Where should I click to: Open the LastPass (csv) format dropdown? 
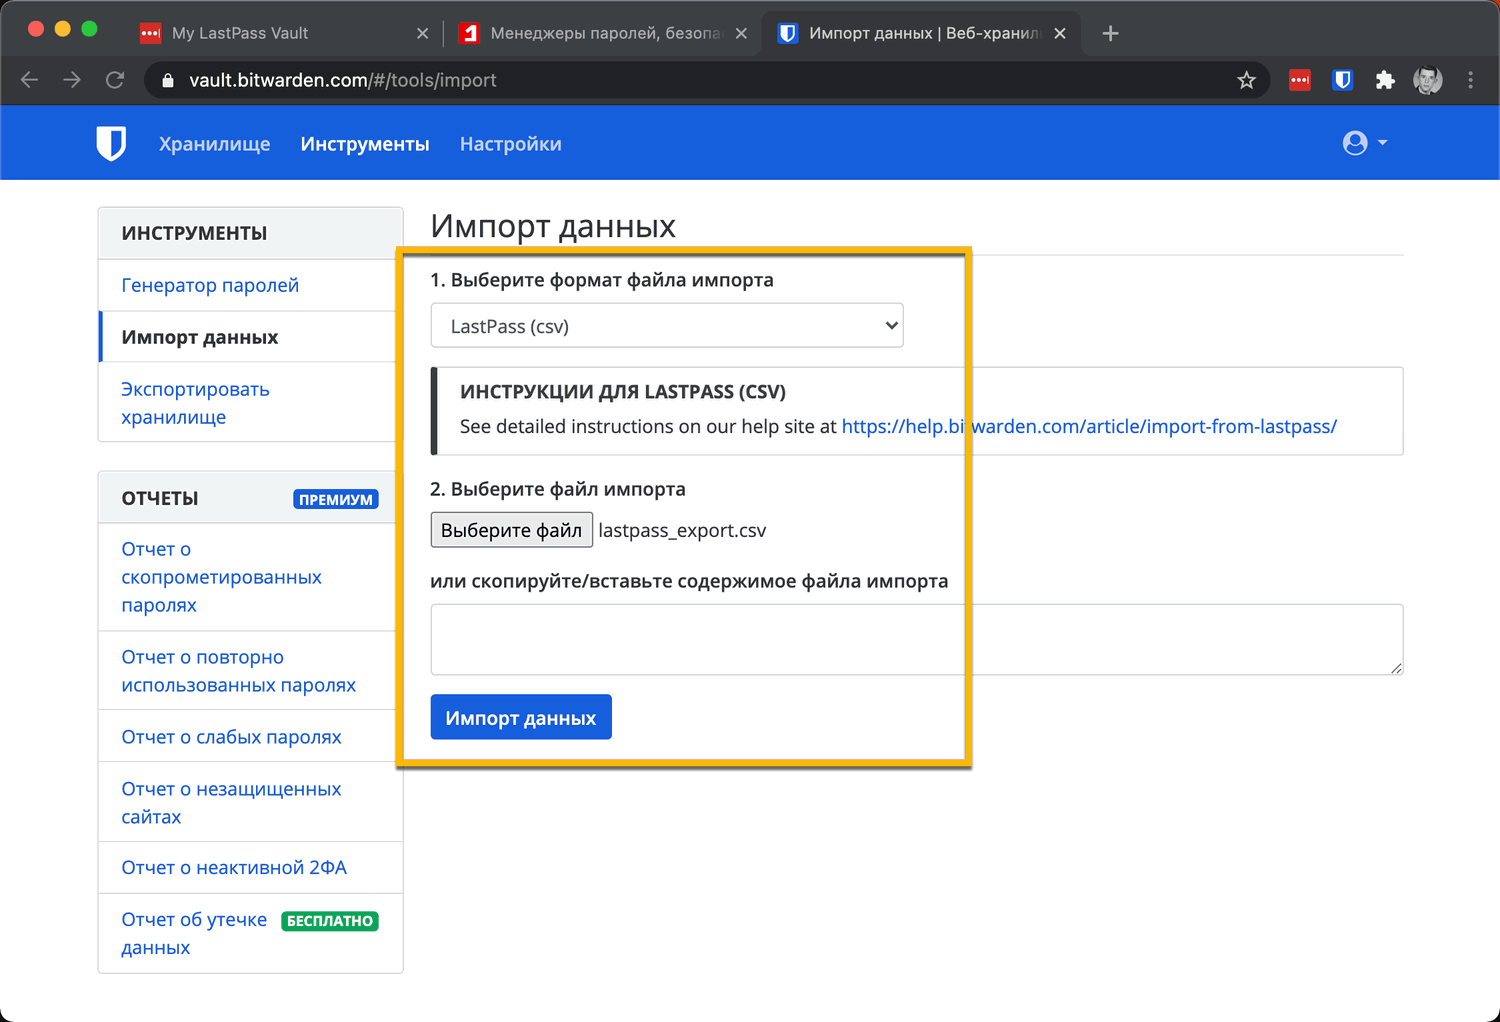click(x=667, y=326)
